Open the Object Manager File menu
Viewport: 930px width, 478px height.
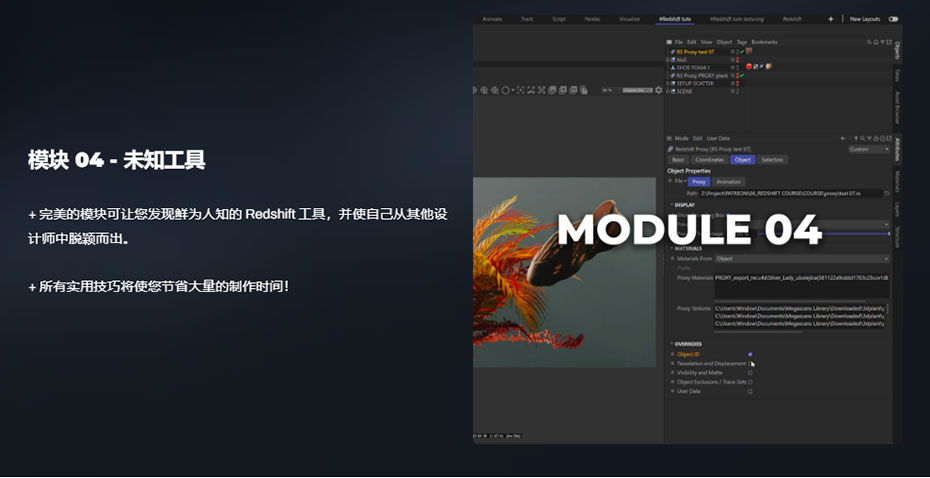coord(679,42)
